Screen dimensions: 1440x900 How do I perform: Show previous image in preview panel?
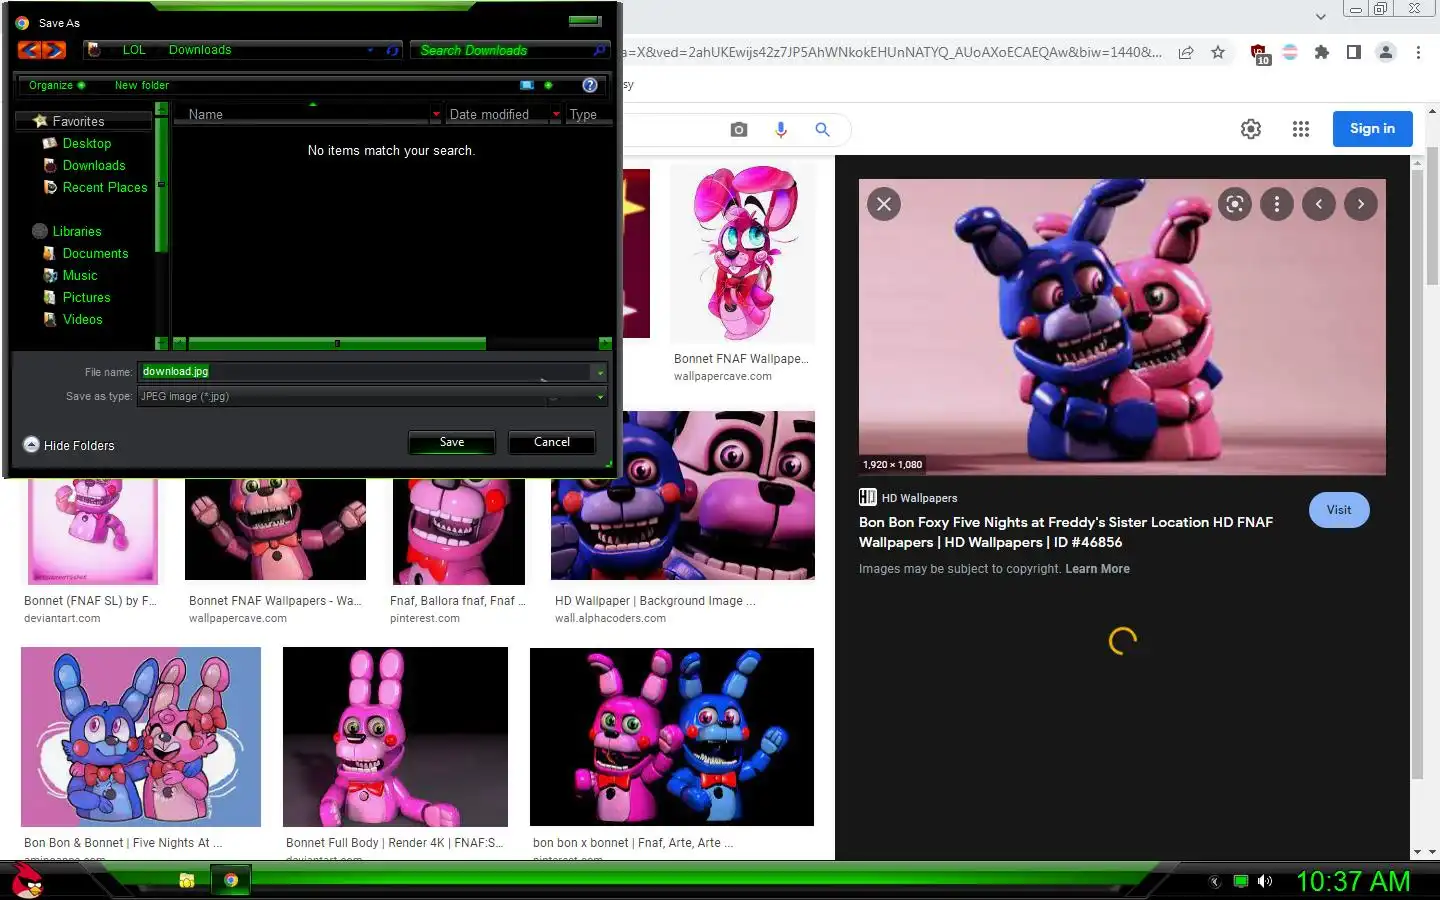1319,204
